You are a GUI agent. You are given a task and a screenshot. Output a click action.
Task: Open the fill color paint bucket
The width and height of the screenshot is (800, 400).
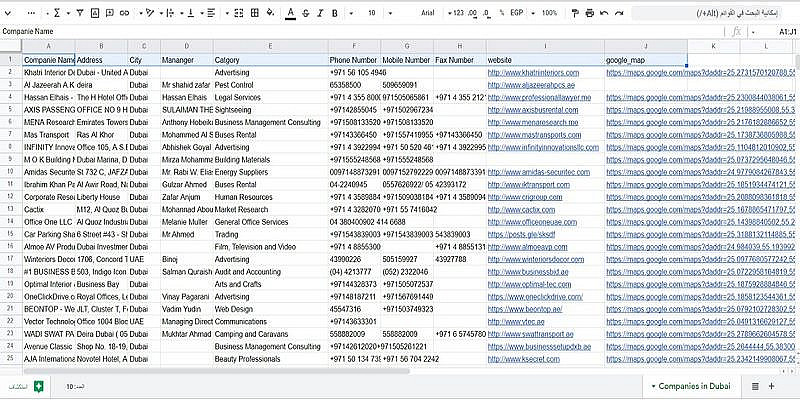click(270, 13)
